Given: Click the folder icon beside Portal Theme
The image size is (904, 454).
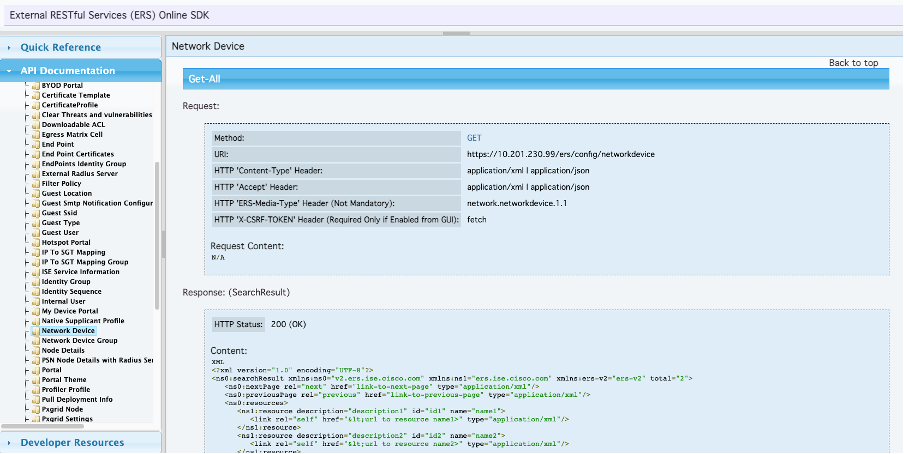Looking at the screenshot, I should [36, 380].
